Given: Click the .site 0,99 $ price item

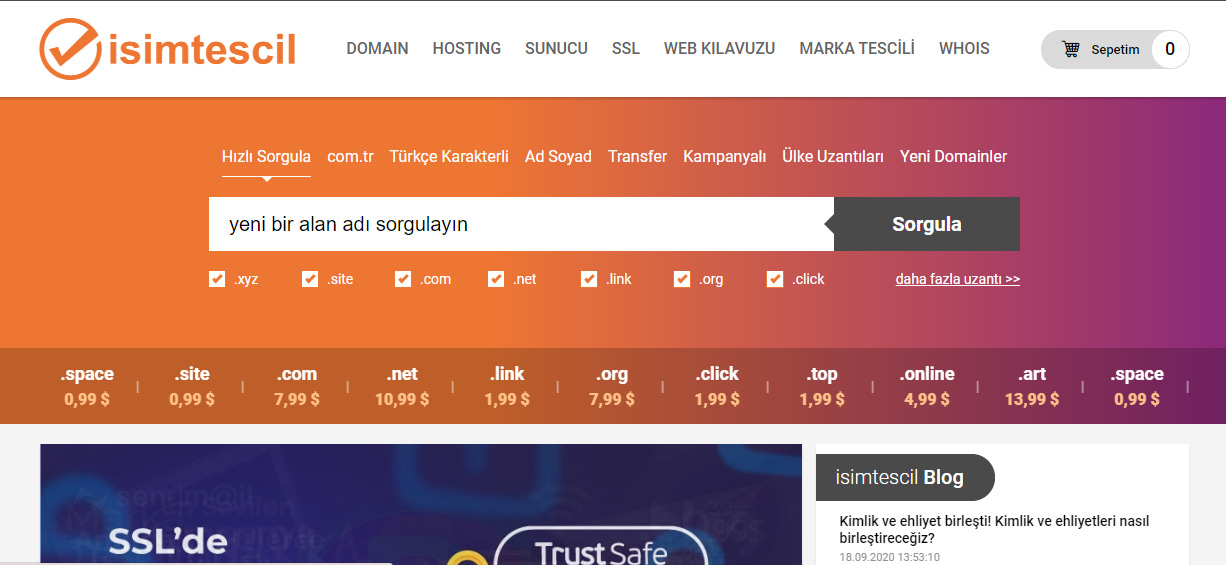Looking at the screenshot, I should point(192,386).
